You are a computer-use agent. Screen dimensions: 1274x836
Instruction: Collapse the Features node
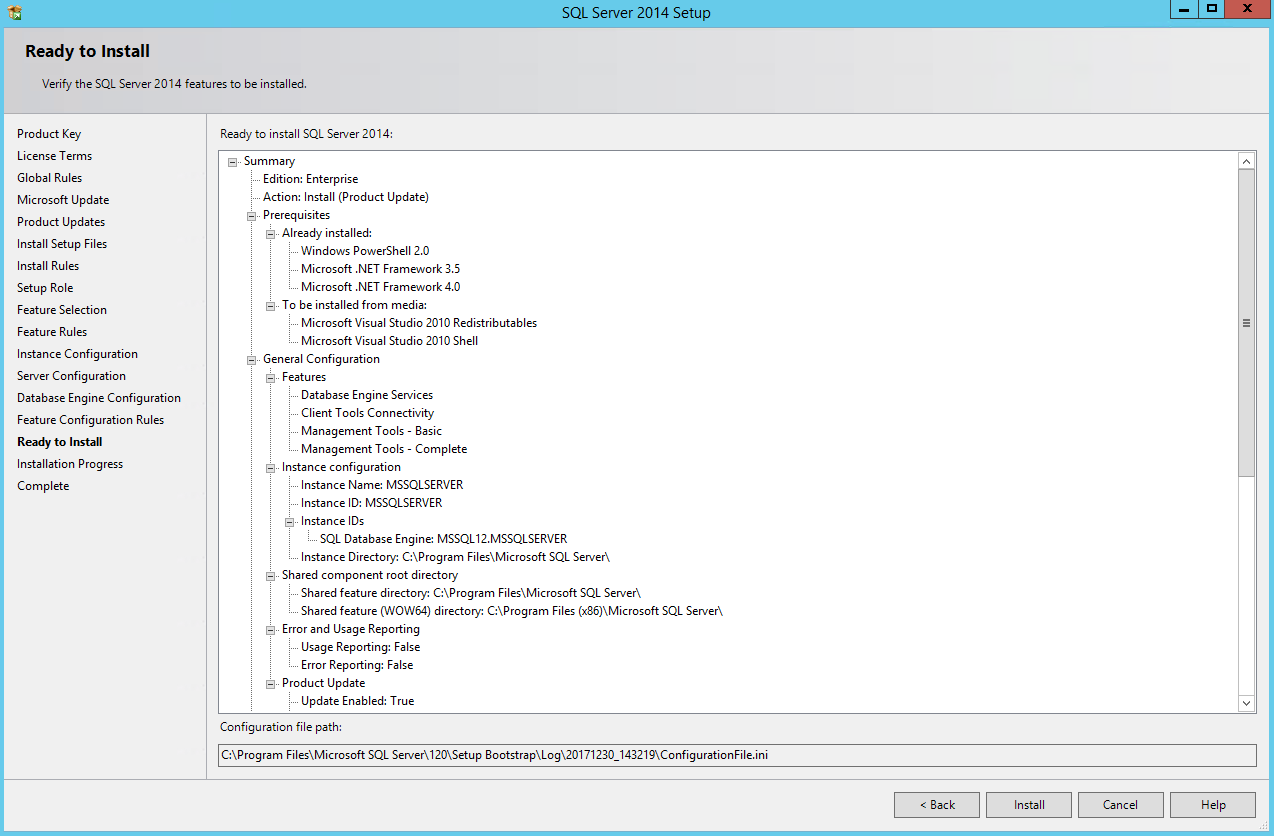pyautogui.click(x=270, y=377)
